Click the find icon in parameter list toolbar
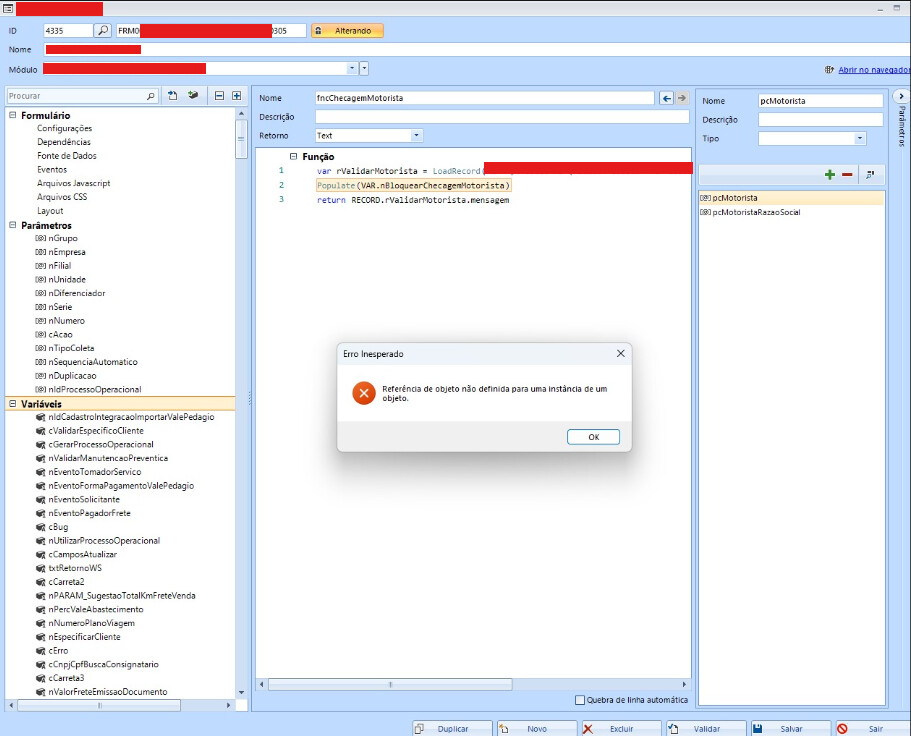This screenshot has height=736, width=911. click(870, 175)
